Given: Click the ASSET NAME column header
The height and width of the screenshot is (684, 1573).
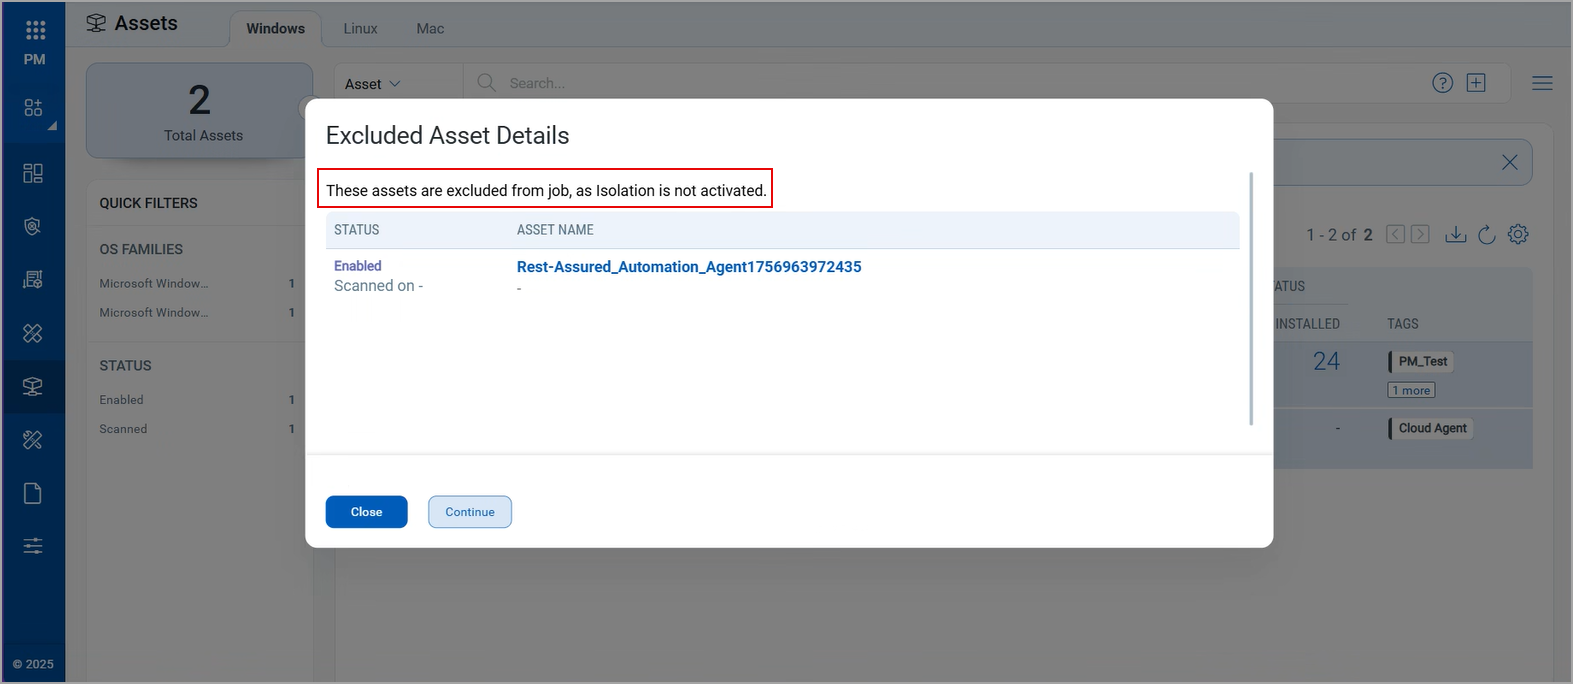Looking at the screenshot, I should pyautogui.click(x=555, y=230).
